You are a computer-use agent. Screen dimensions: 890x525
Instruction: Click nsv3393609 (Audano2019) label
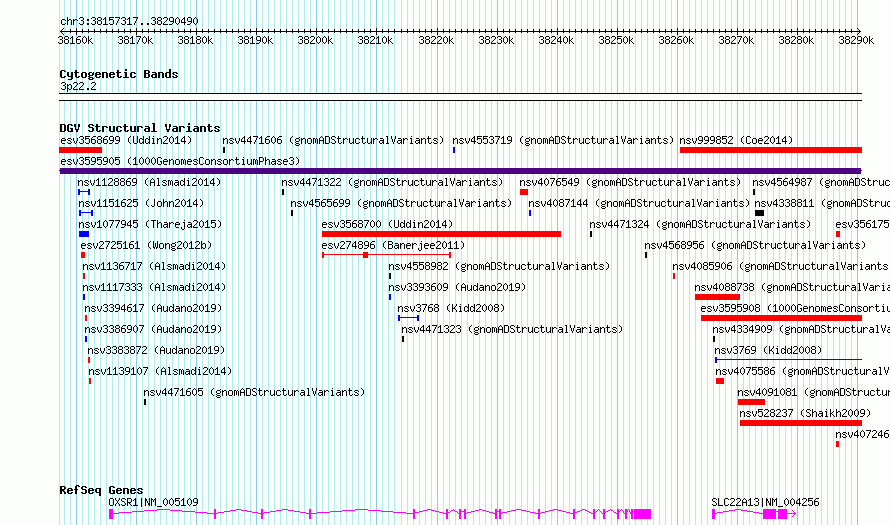[x=457, y=287]
